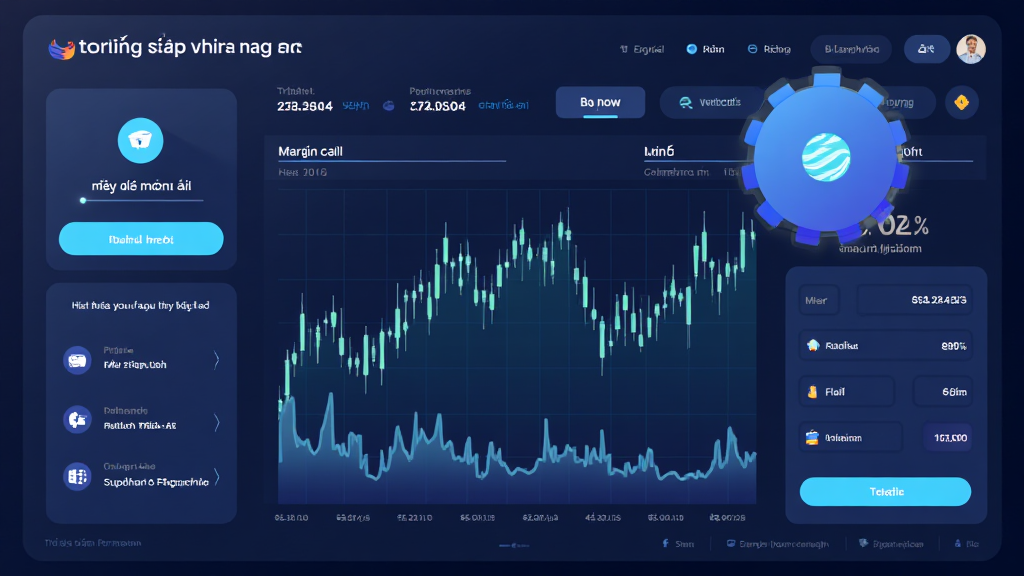Image resolution: width=1024 pixels, height=576 pixels.
Task: Click the app logo in the header
Action: [62, 48]
